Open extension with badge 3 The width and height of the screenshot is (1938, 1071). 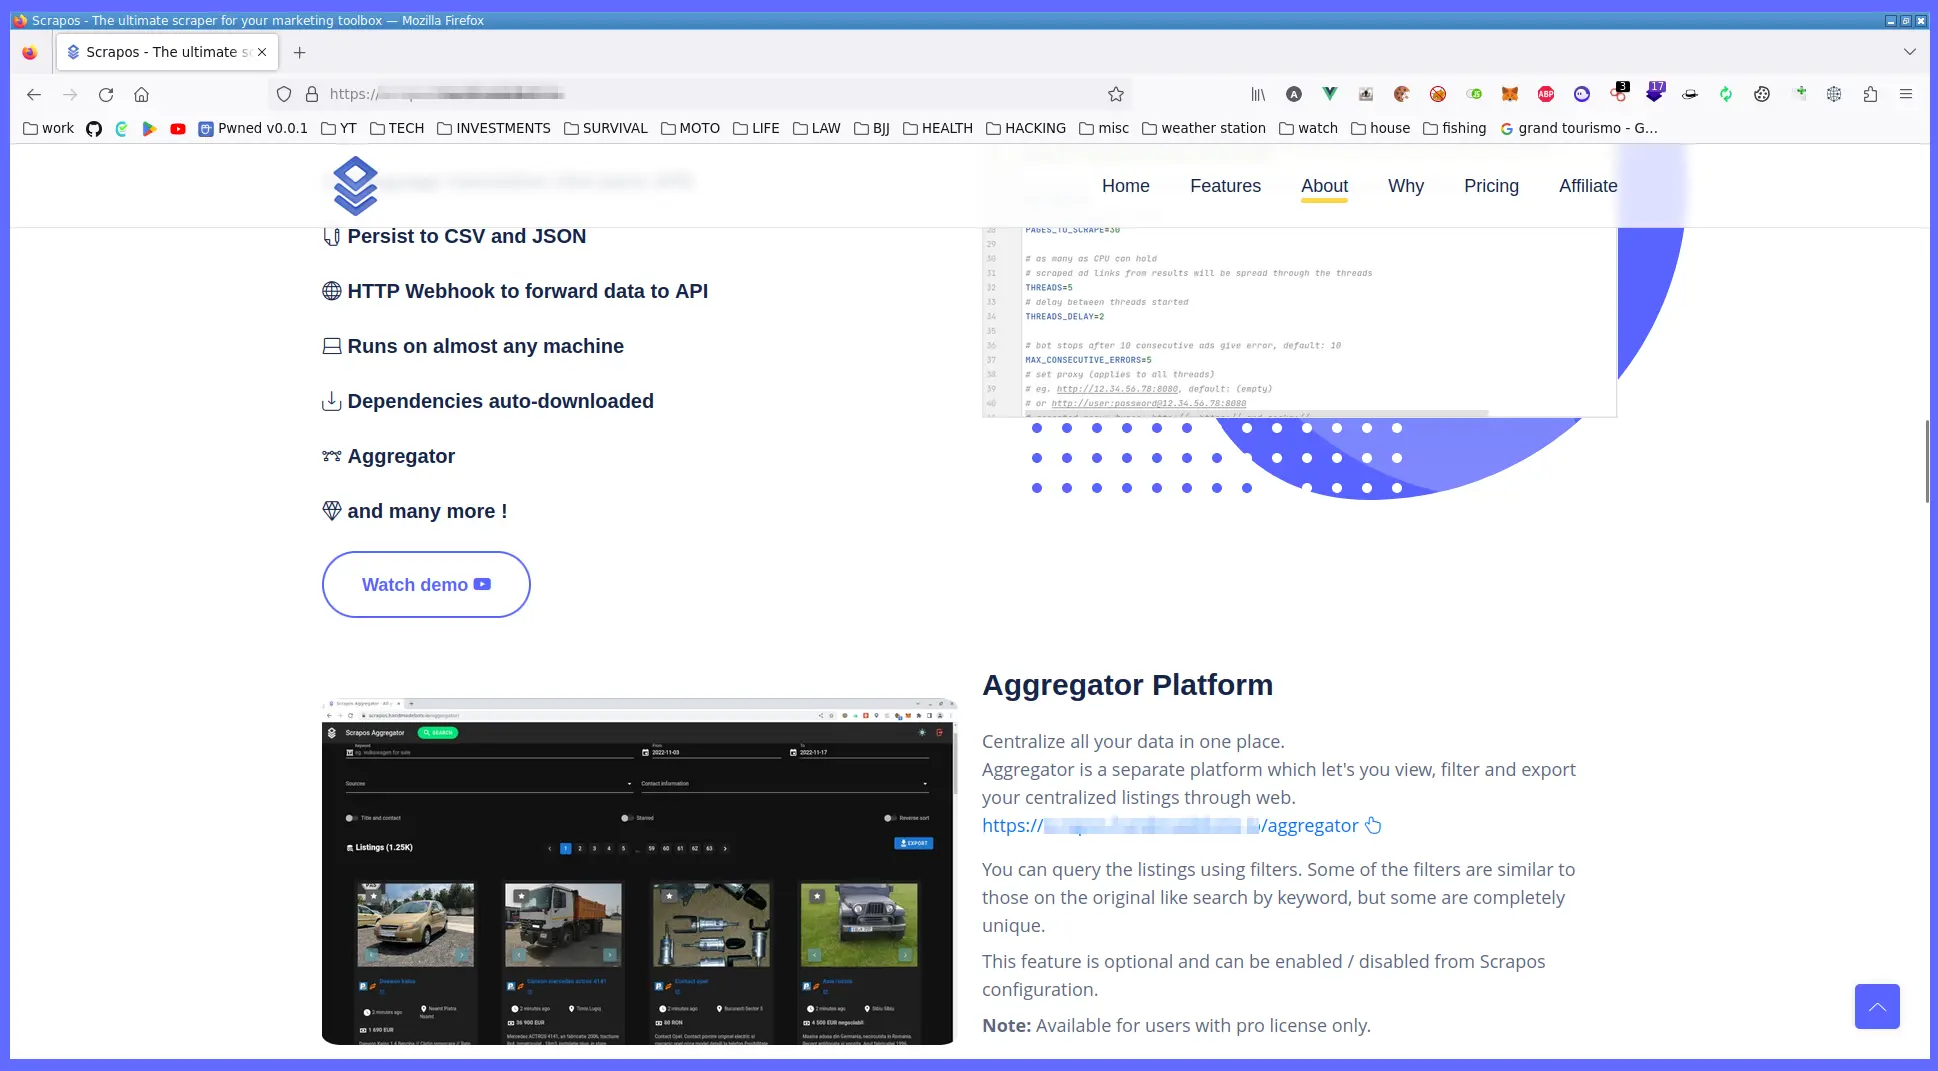[x=1619, y=92]
